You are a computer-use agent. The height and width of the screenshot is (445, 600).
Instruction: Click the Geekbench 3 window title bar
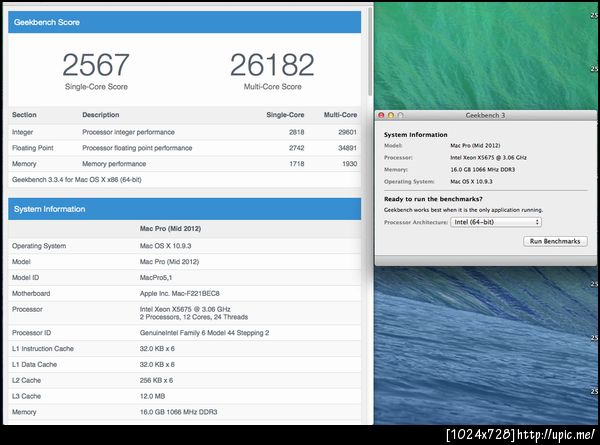(485, 115)
